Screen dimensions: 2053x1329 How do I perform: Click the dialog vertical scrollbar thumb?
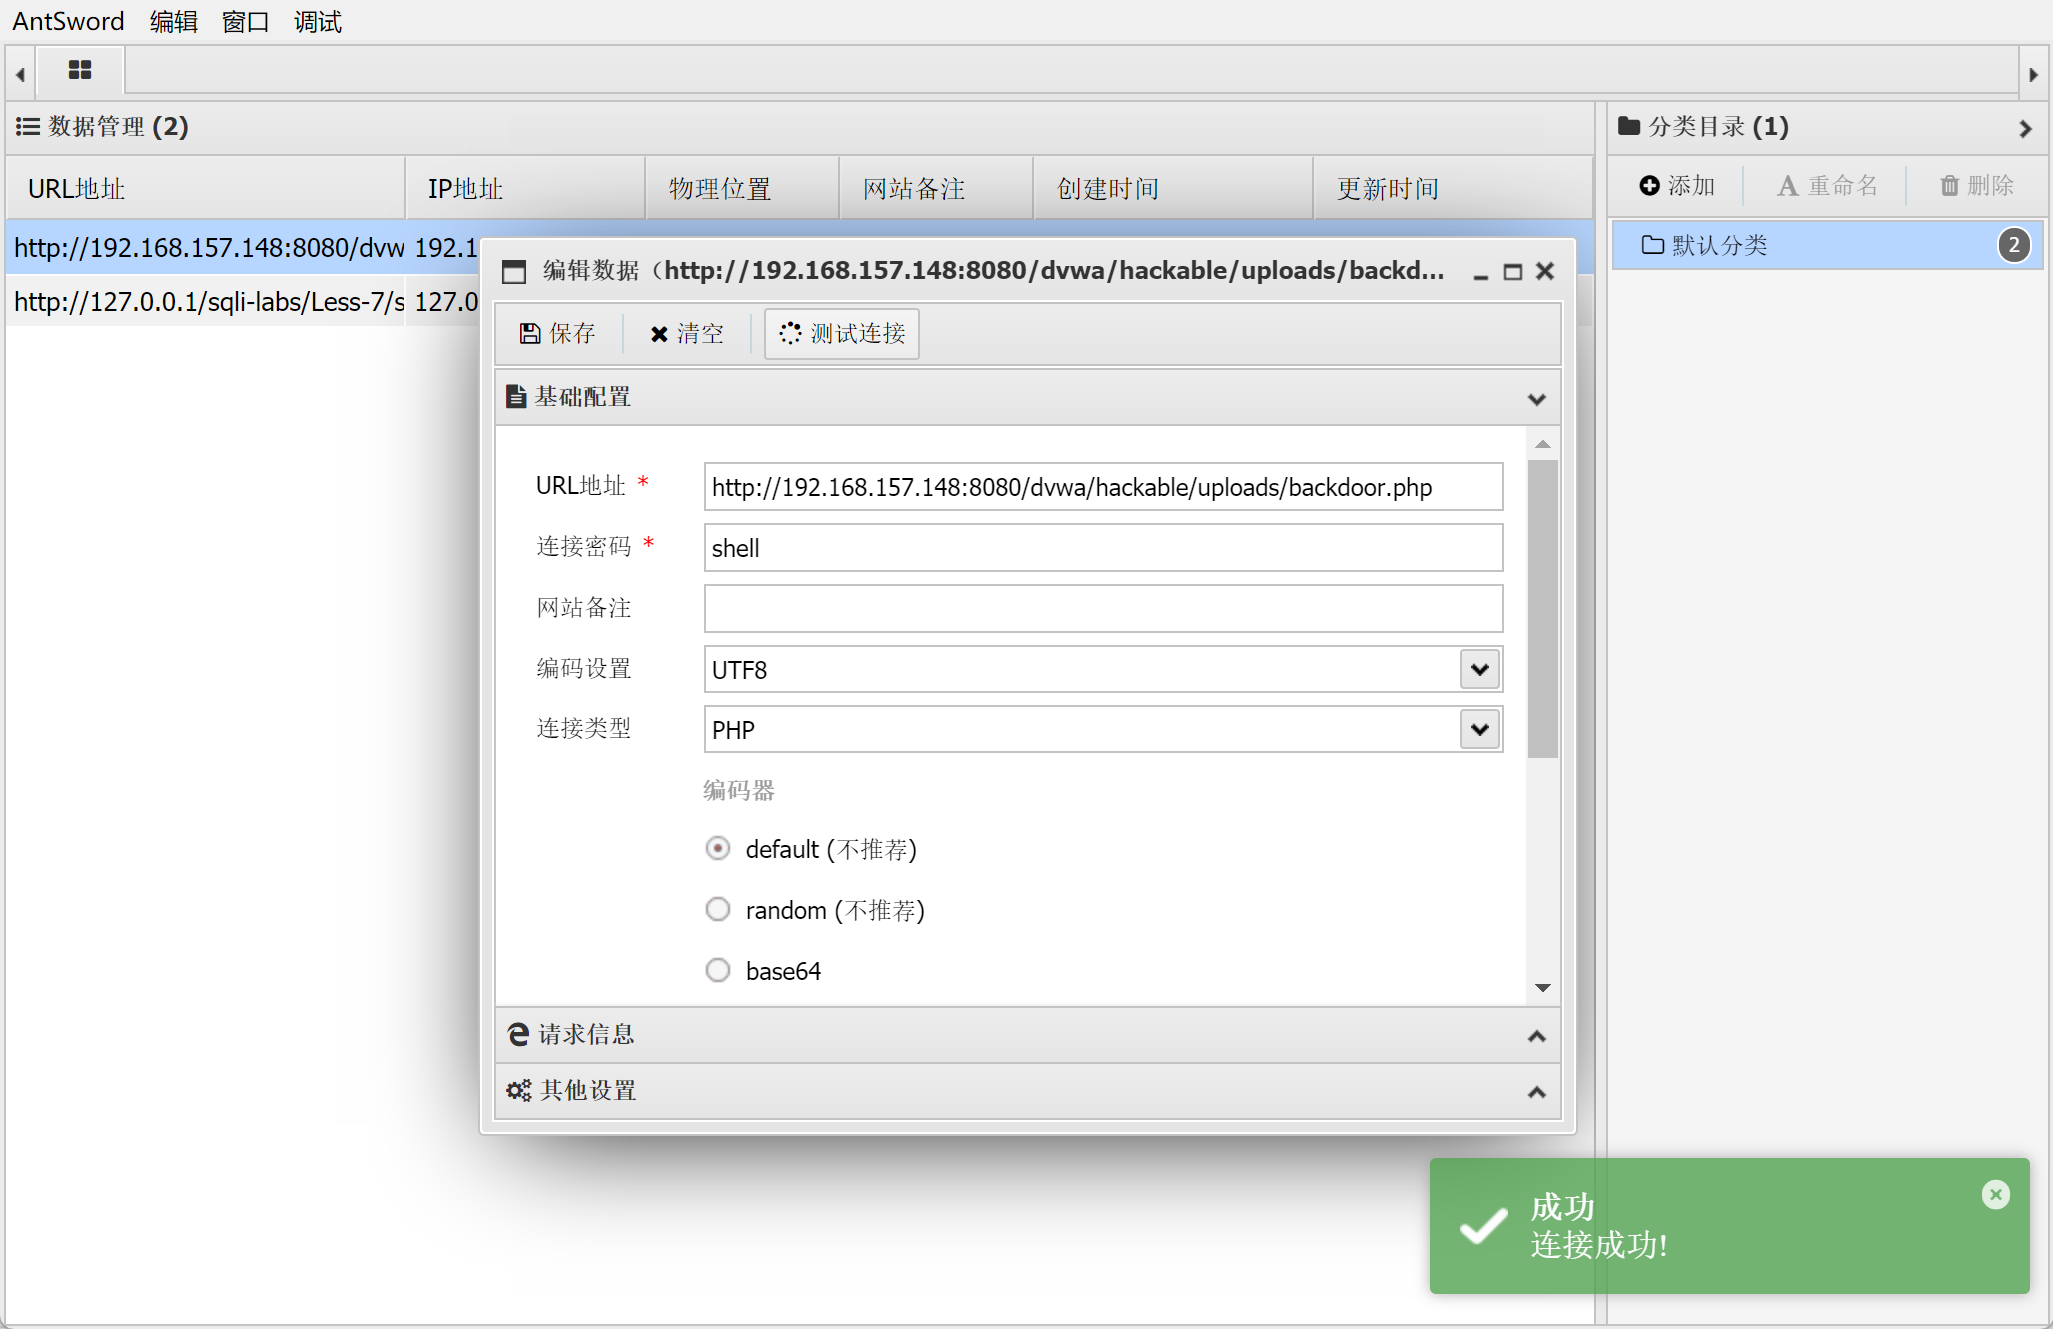(x=1543, y=609)
